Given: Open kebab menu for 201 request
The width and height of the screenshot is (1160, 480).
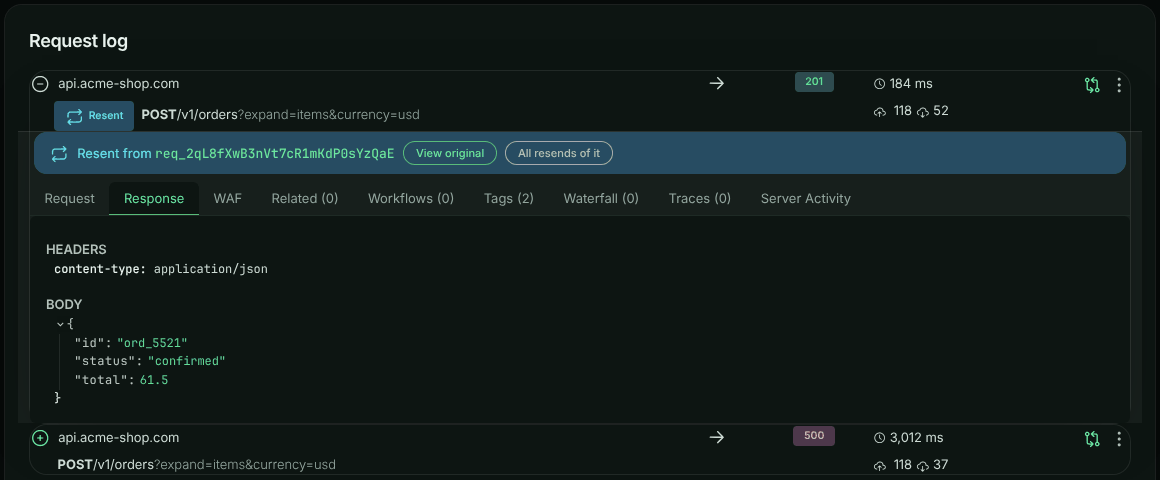Looking at the screenshot, I should tap(1119, 85).
